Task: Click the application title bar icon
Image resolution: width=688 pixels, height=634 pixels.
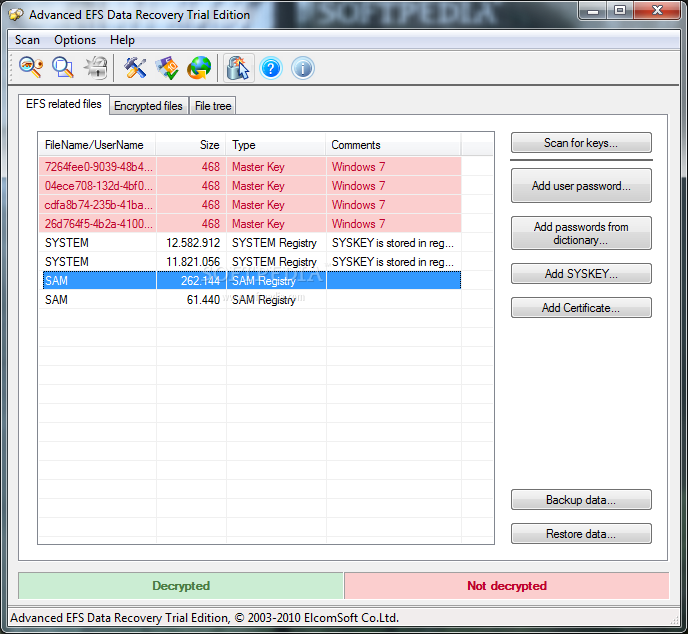Action: pyautogui.click(x=16, y=14)
